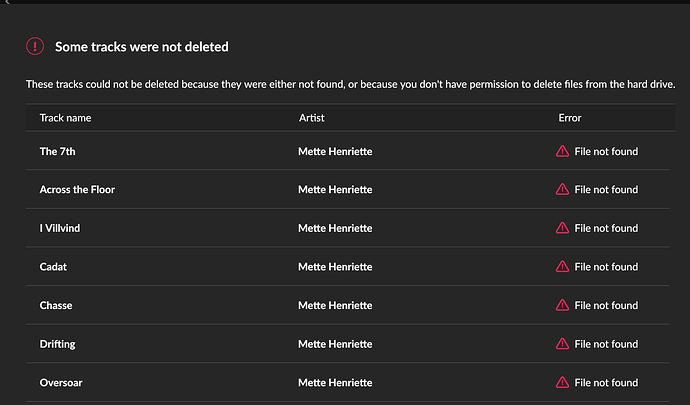Select the I Villvind track name
The width and height of the screenshot is (690, 405).
pyautogui.click(x=60, y=228)
